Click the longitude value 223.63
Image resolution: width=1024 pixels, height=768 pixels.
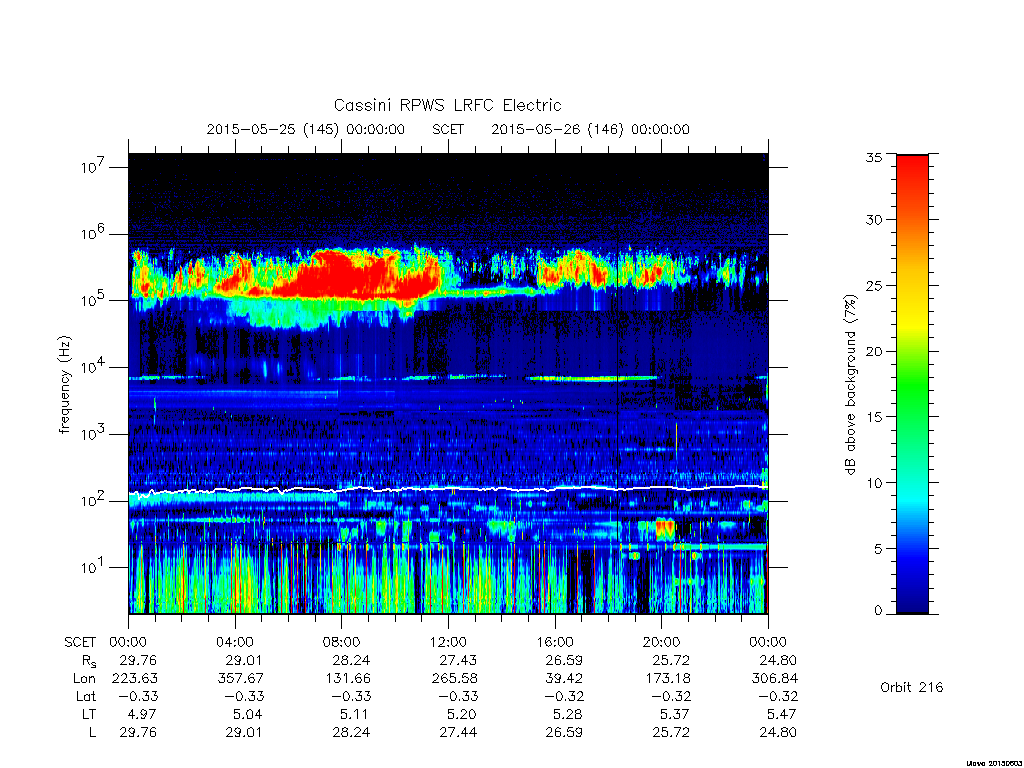pos(135,679)
